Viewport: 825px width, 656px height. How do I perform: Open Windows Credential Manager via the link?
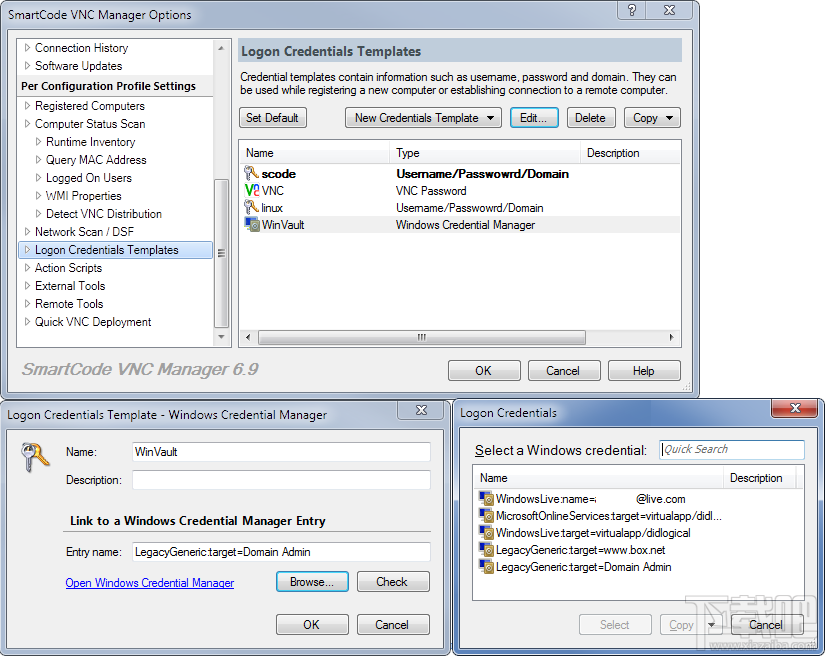point(149,582)
